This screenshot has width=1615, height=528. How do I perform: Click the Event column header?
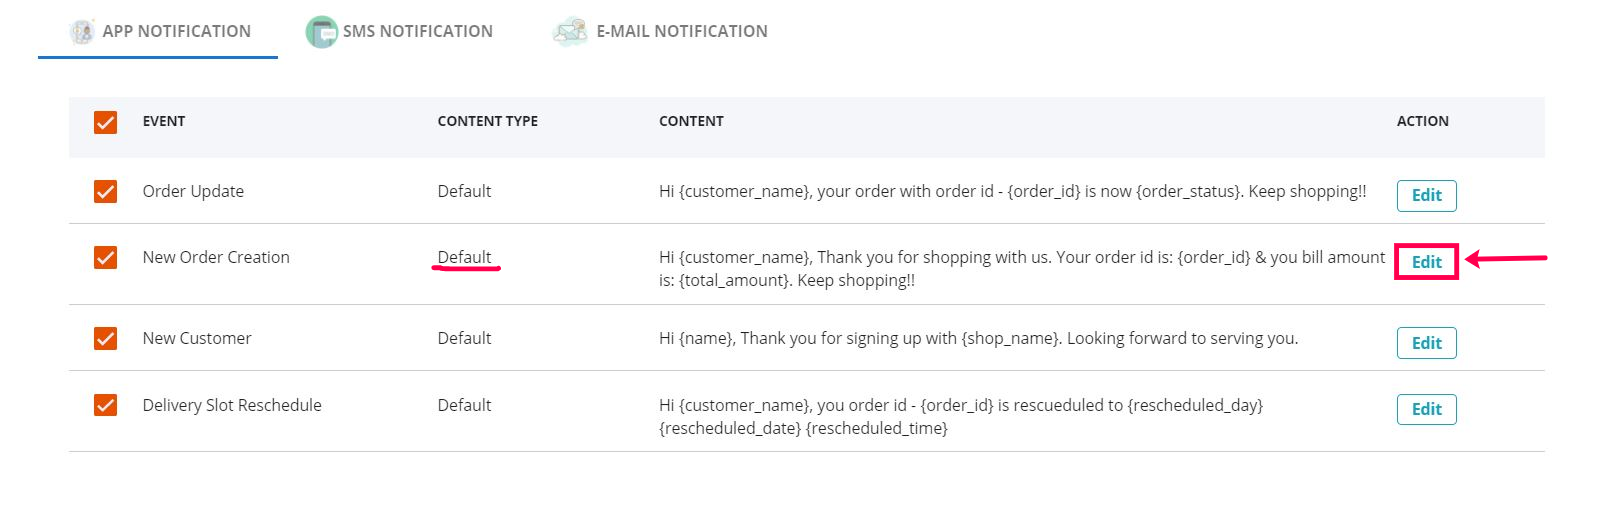(x=164, y=121)
